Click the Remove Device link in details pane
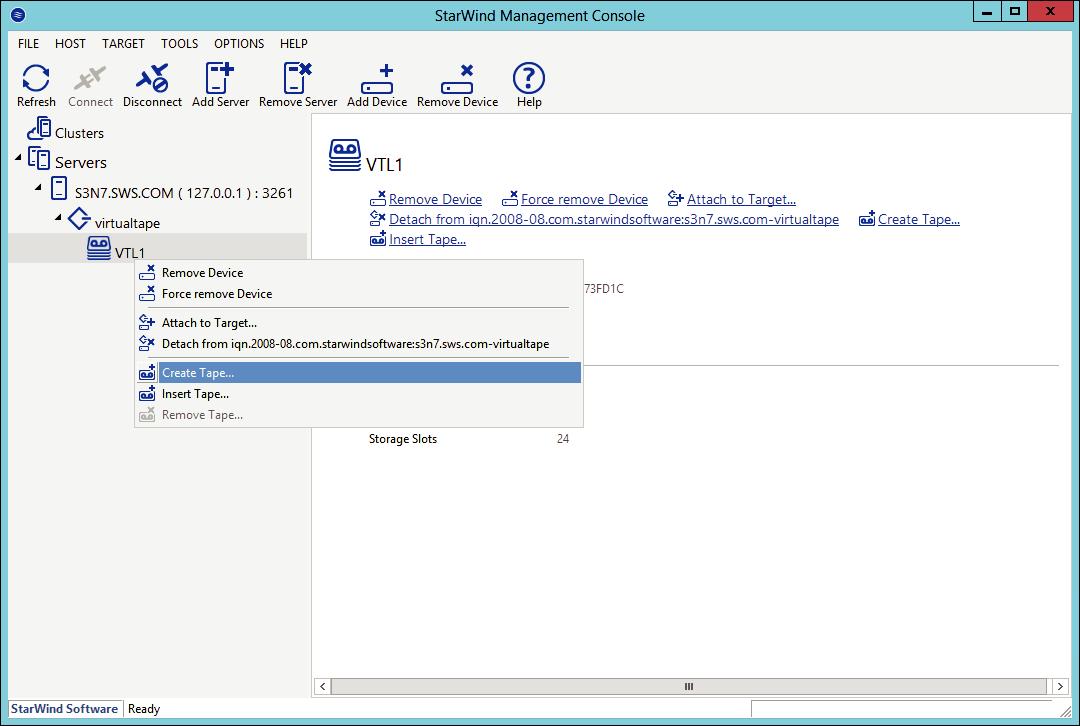The image size is (1080, 726). [435, 199]
